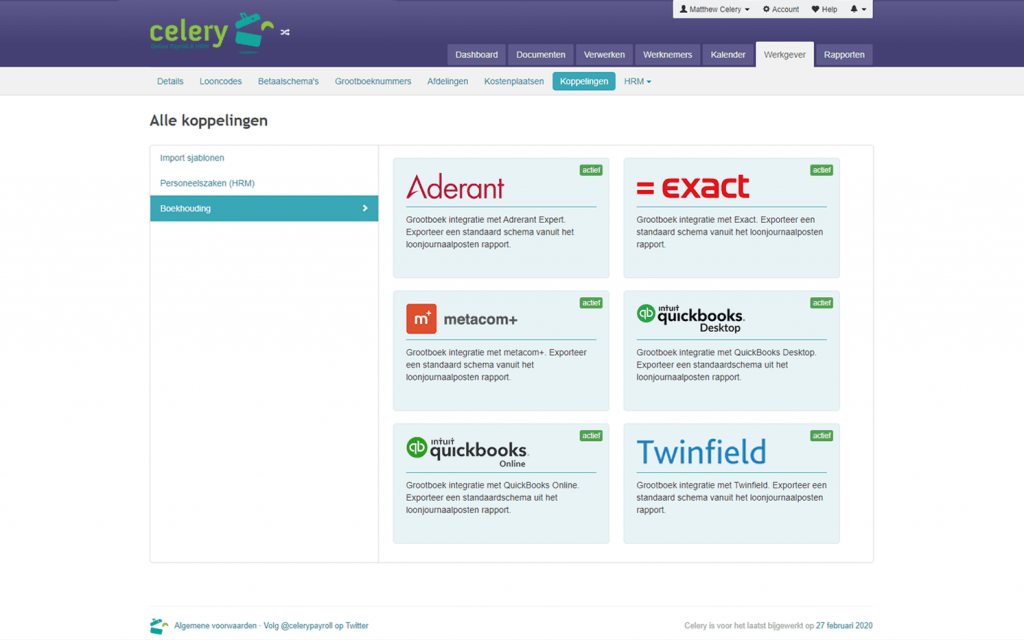The image size is (1024, 640).
Task: Open the Details submenu item
Action: point(170,82)
